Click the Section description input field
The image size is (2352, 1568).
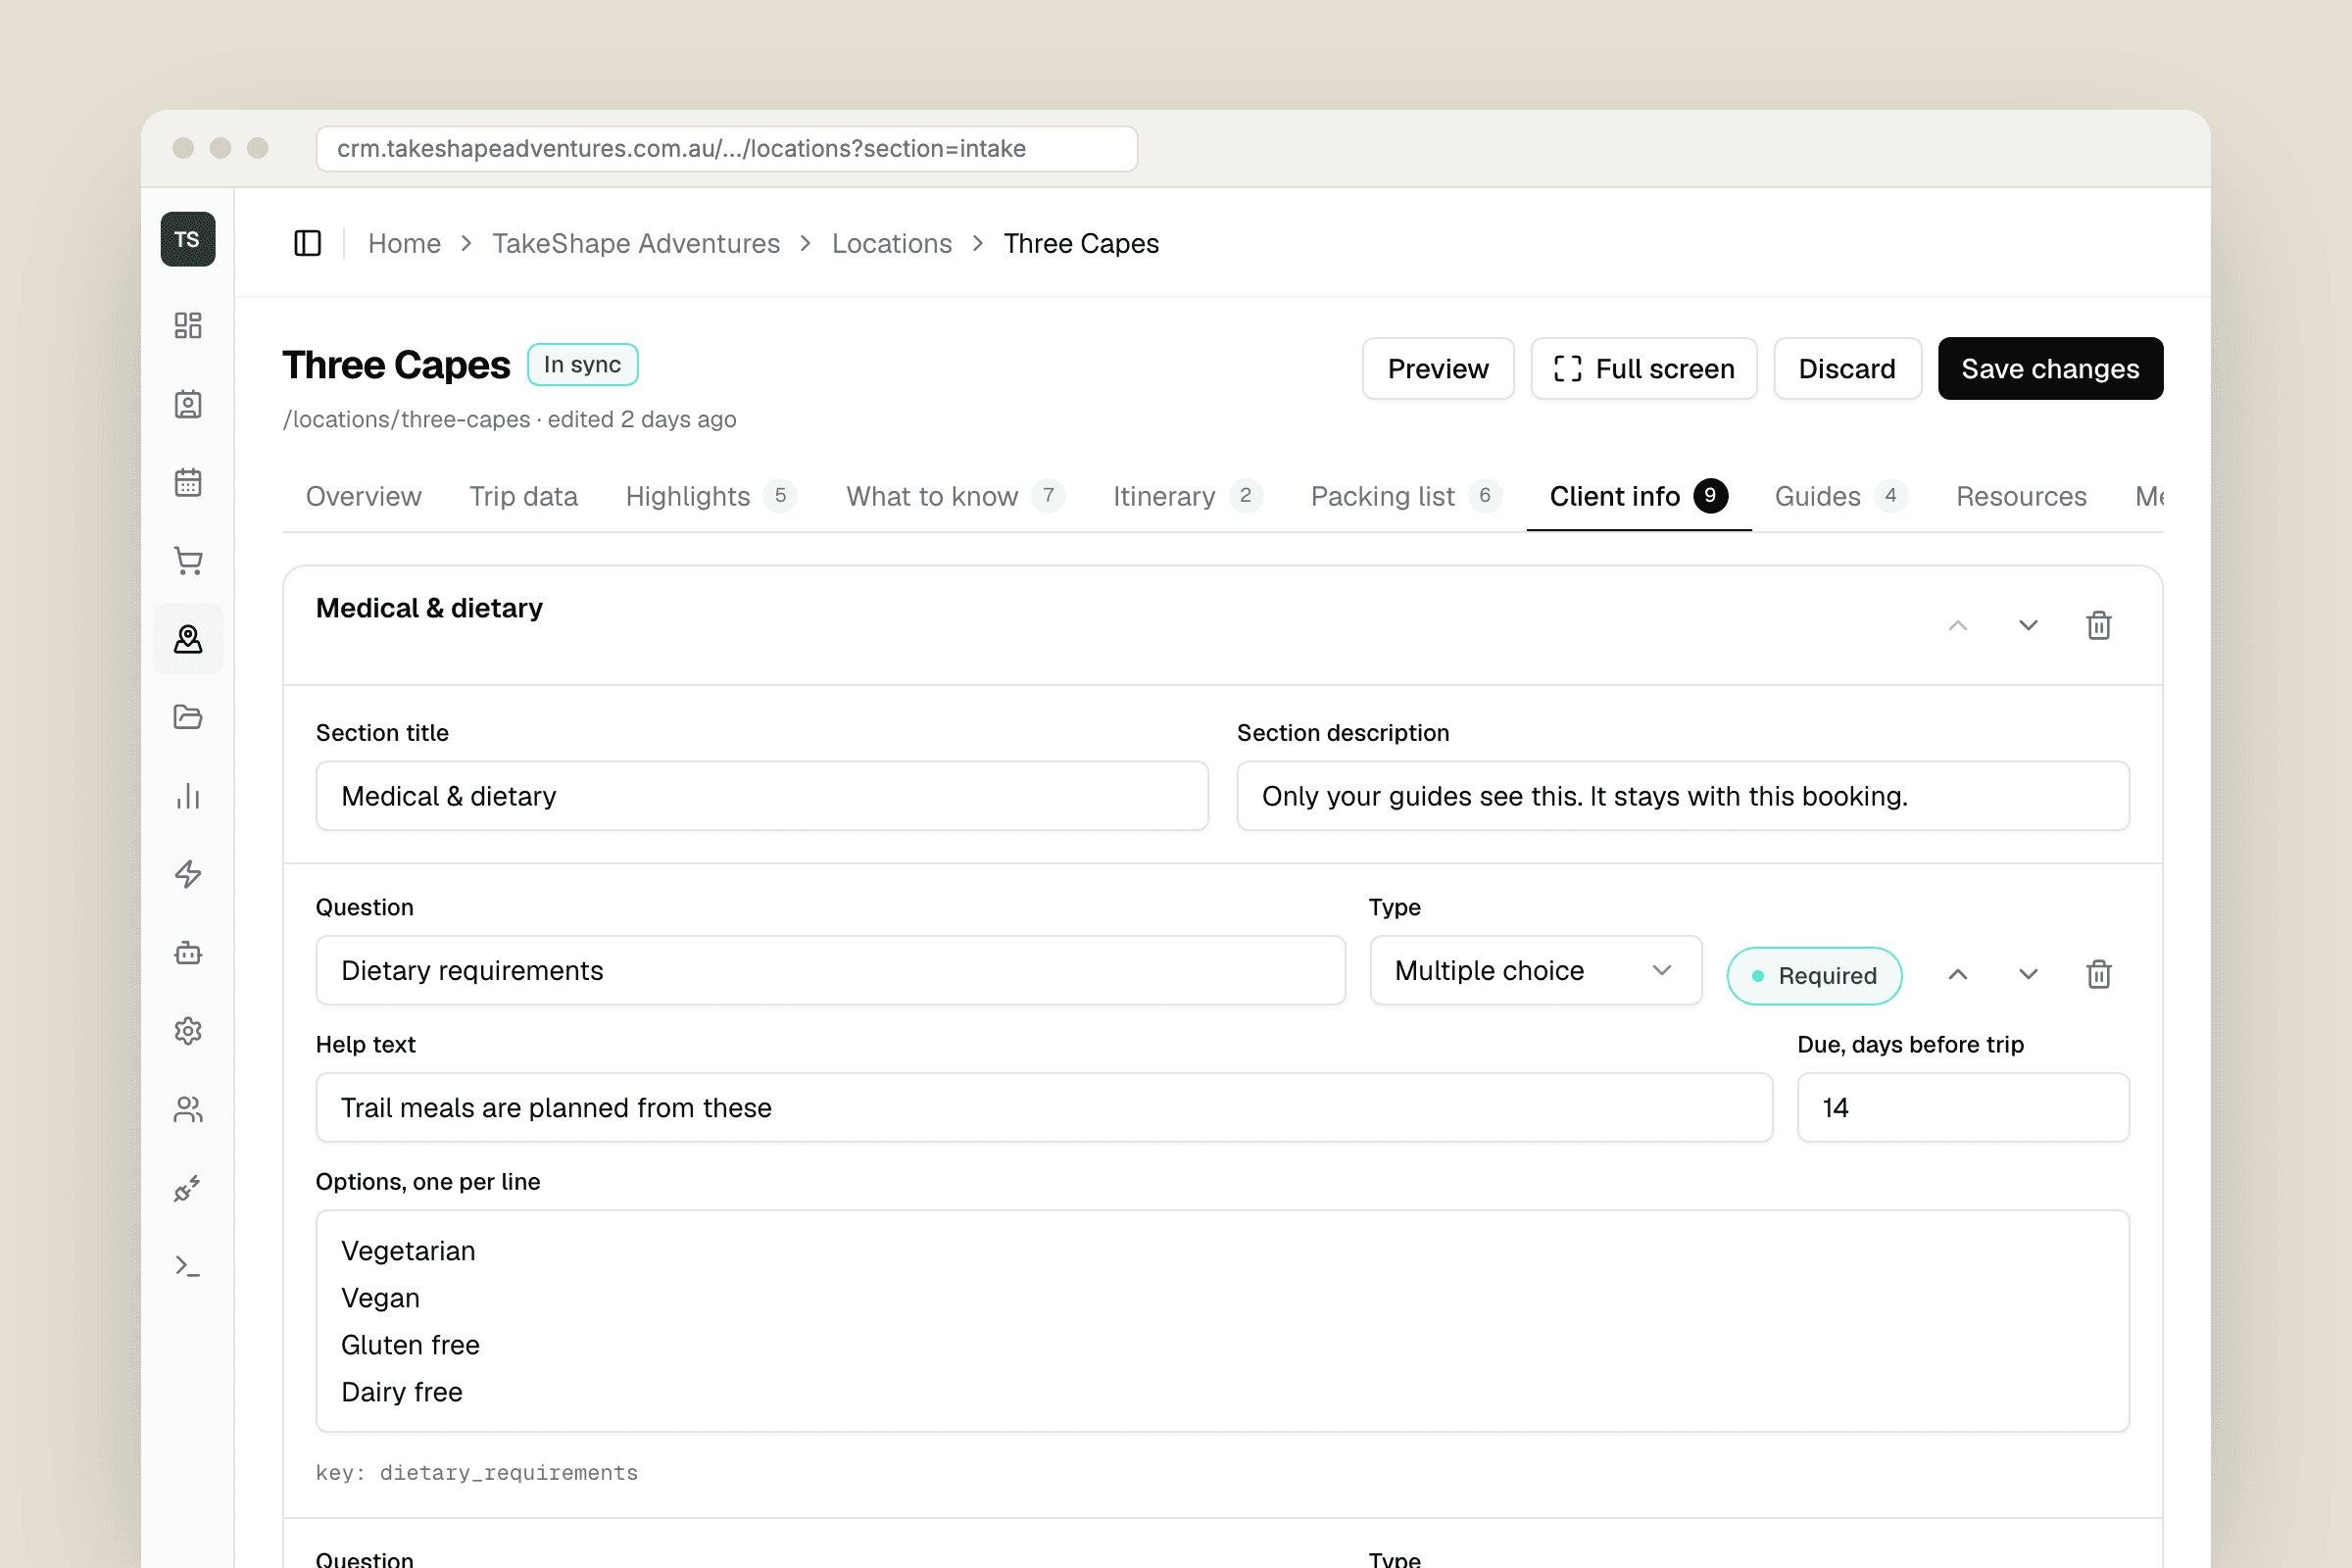[1683, 796]
